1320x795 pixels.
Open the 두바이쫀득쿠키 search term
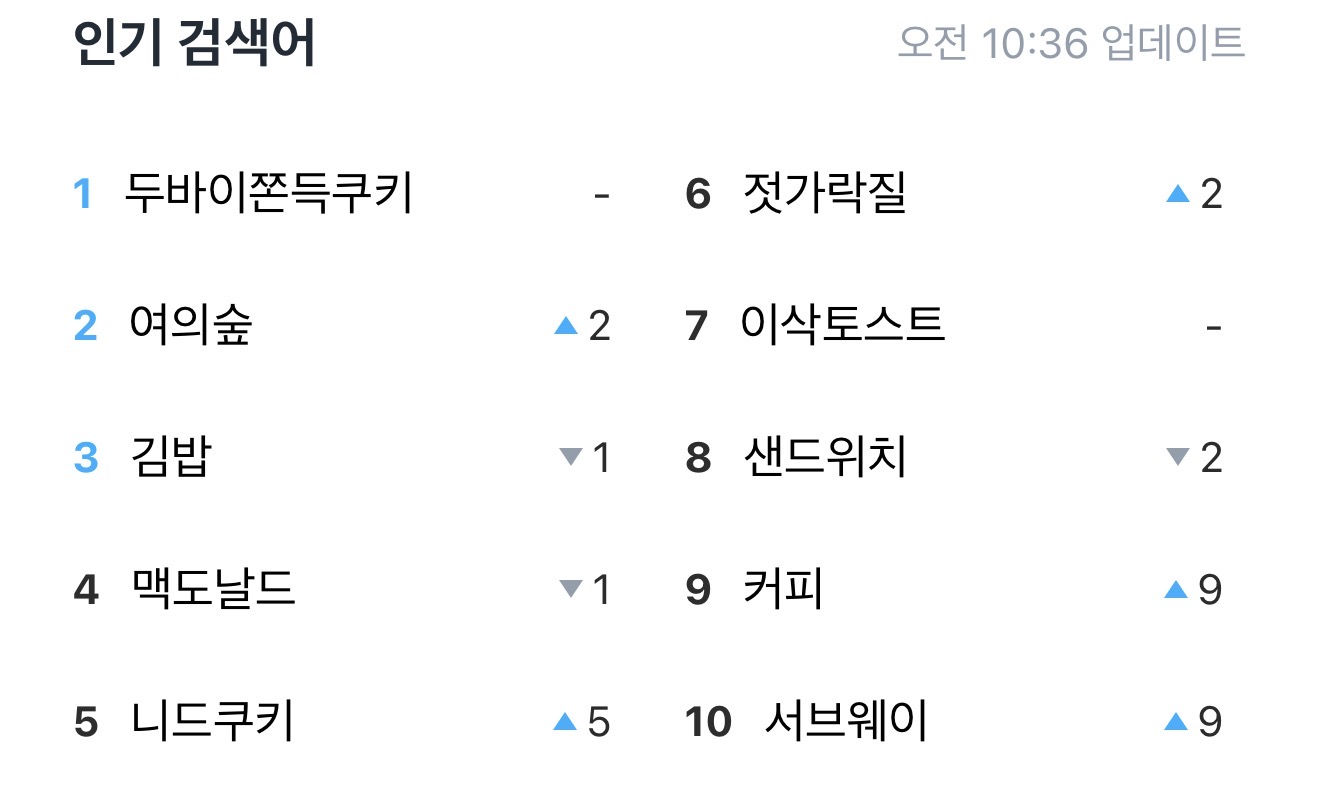click(x=268, y=193)
